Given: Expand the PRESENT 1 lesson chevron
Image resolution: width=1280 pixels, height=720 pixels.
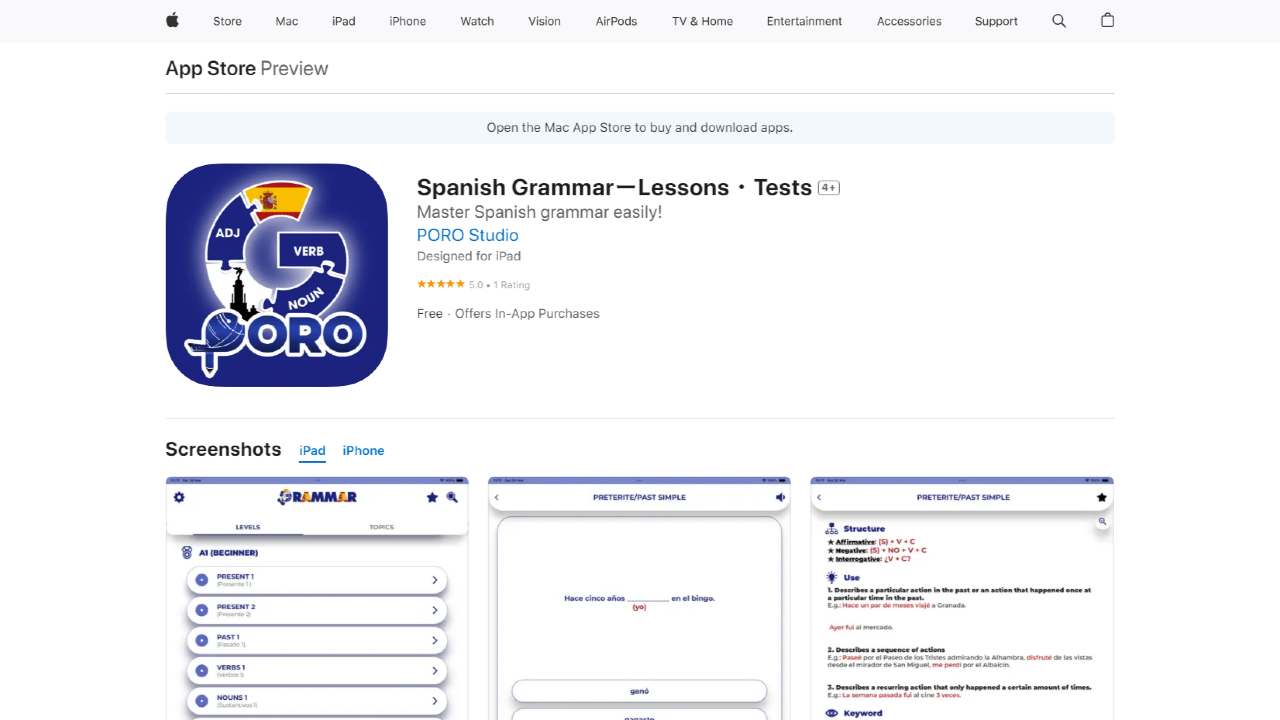Looking at the screenshot, I should point(435,580).
